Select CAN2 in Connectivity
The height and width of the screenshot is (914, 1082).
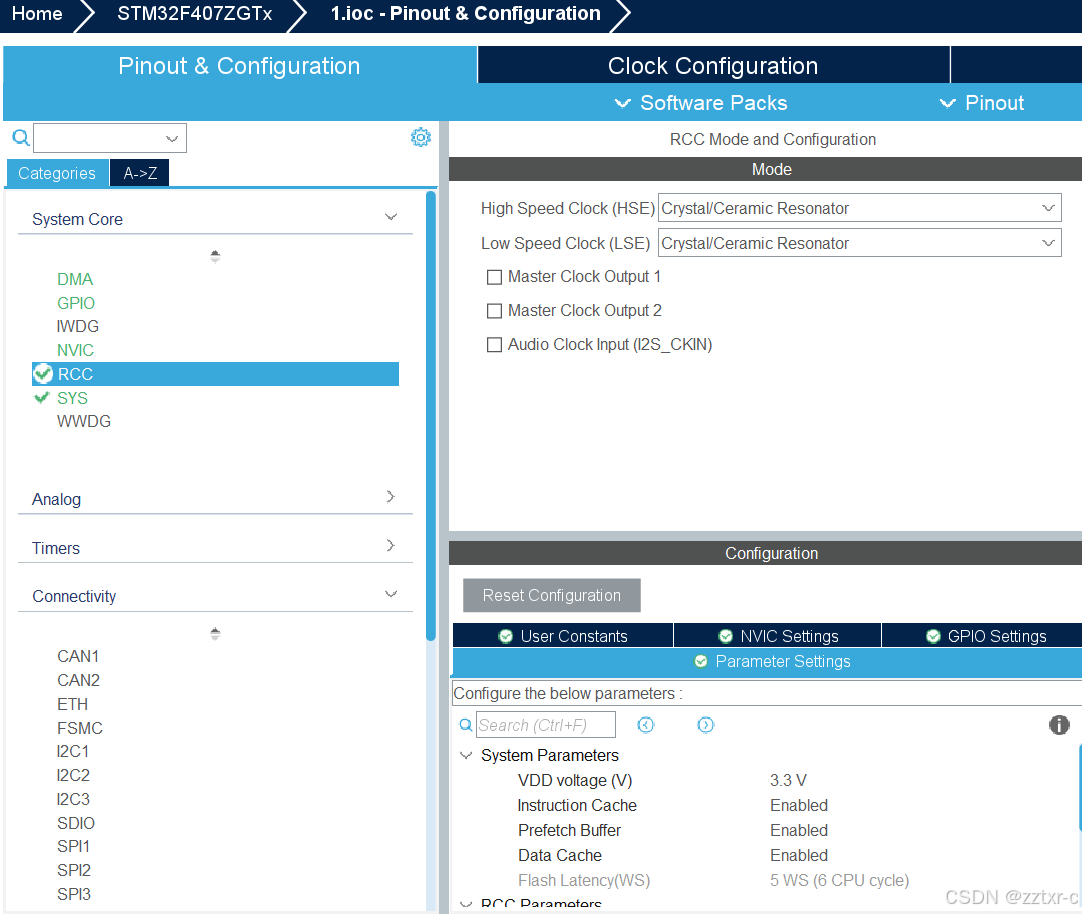click(x=79, y=680)
